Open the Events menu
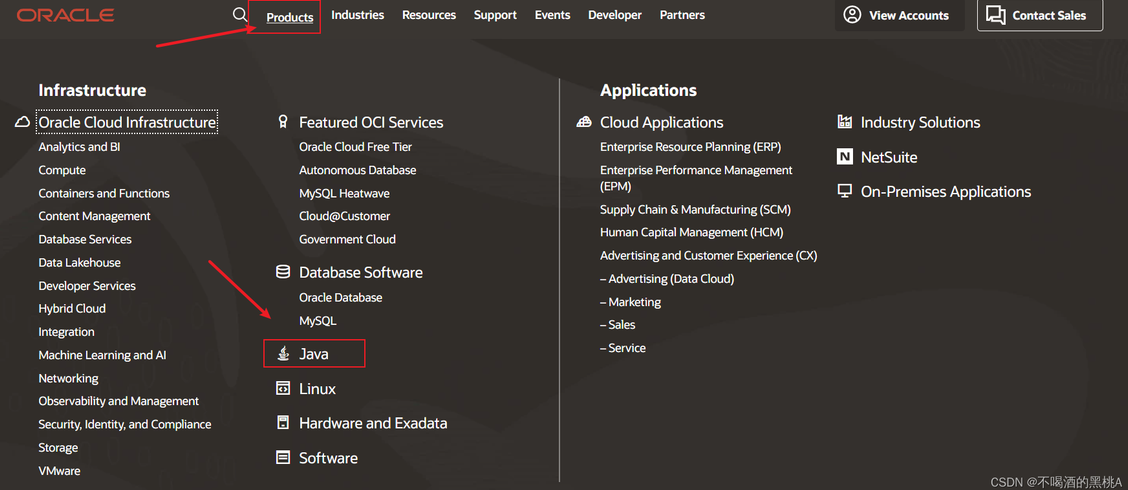This screenshot has height=490, width=1128. (x=552, y=15)
